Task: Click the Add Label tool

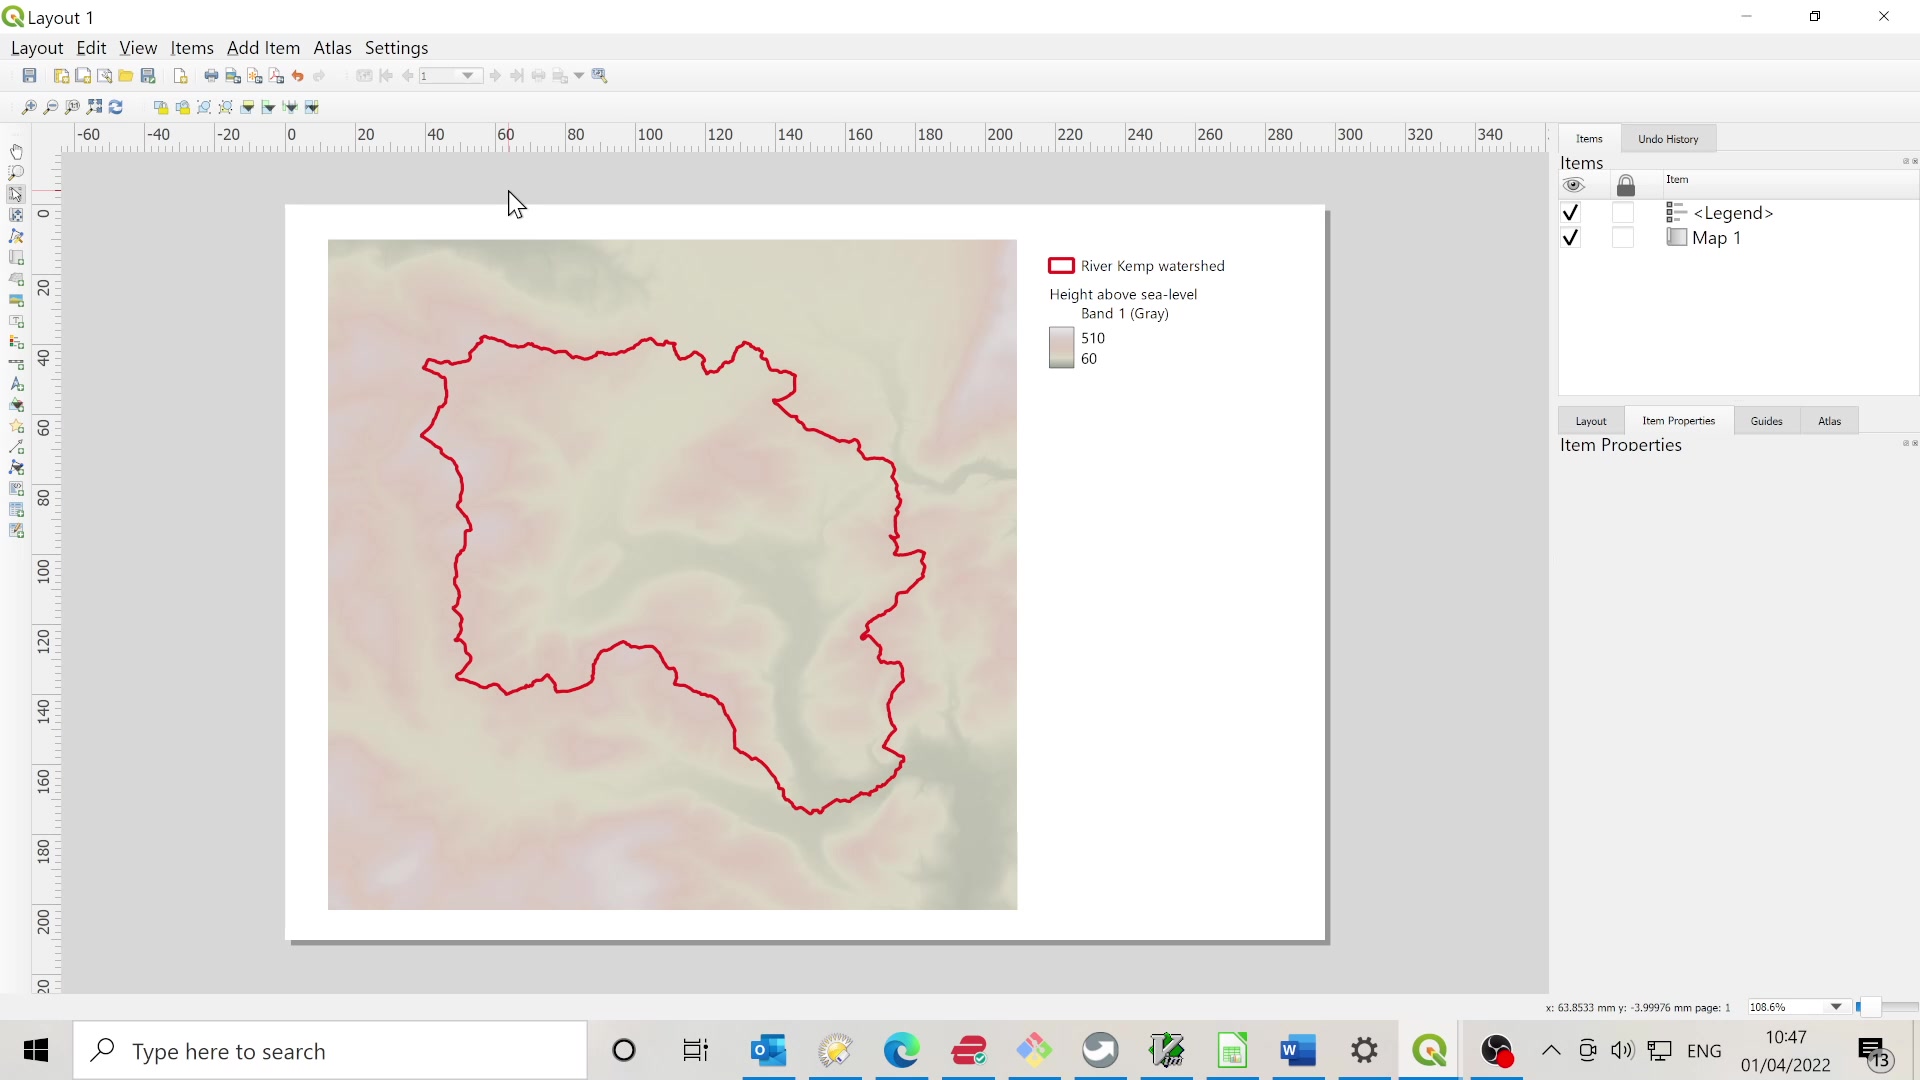Action: [x=16, y=321]
